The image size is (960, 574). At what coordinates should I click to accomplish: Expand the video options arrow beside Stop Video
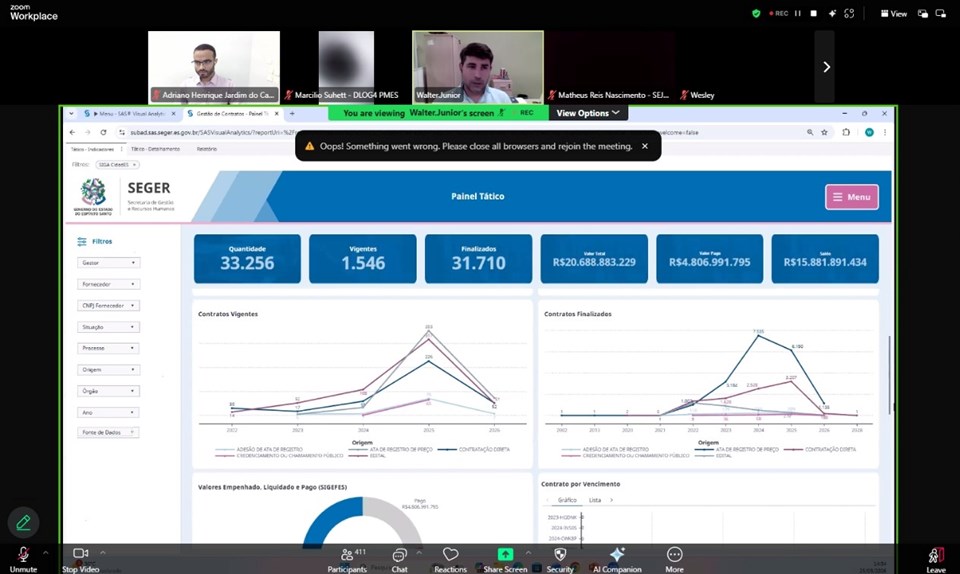(x=102, y=551)
